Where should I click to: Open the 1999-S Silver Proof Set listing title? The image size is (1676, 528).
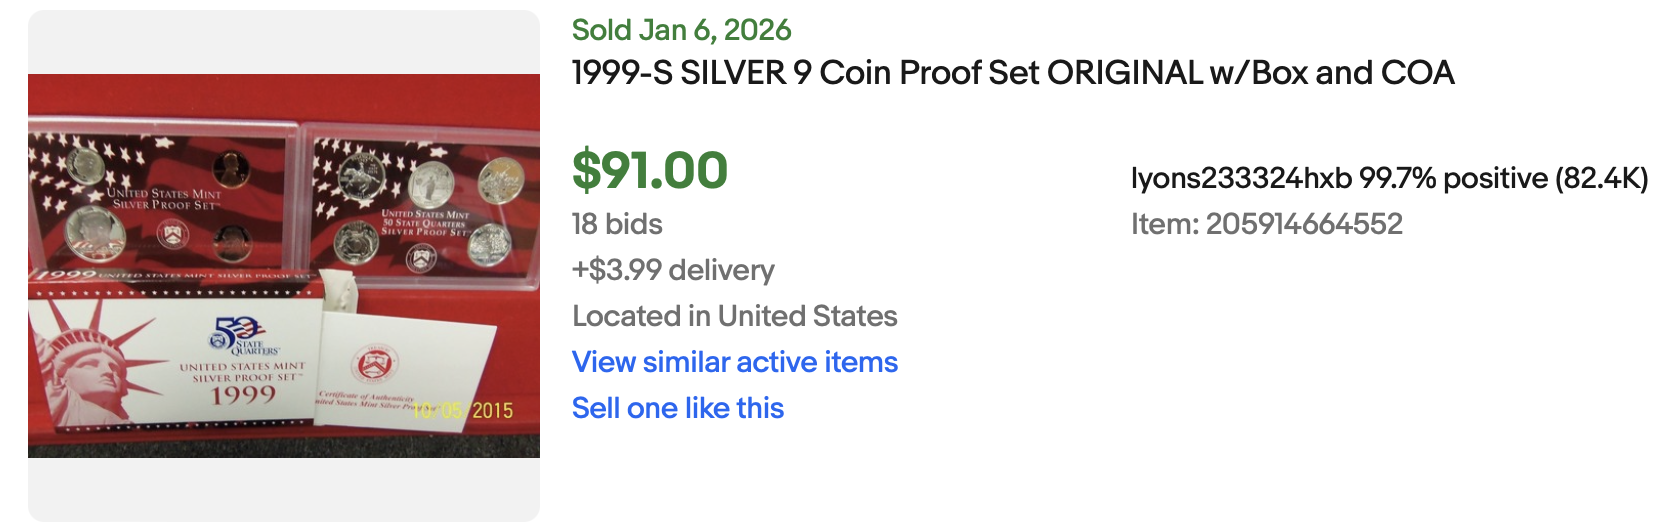1012,73
